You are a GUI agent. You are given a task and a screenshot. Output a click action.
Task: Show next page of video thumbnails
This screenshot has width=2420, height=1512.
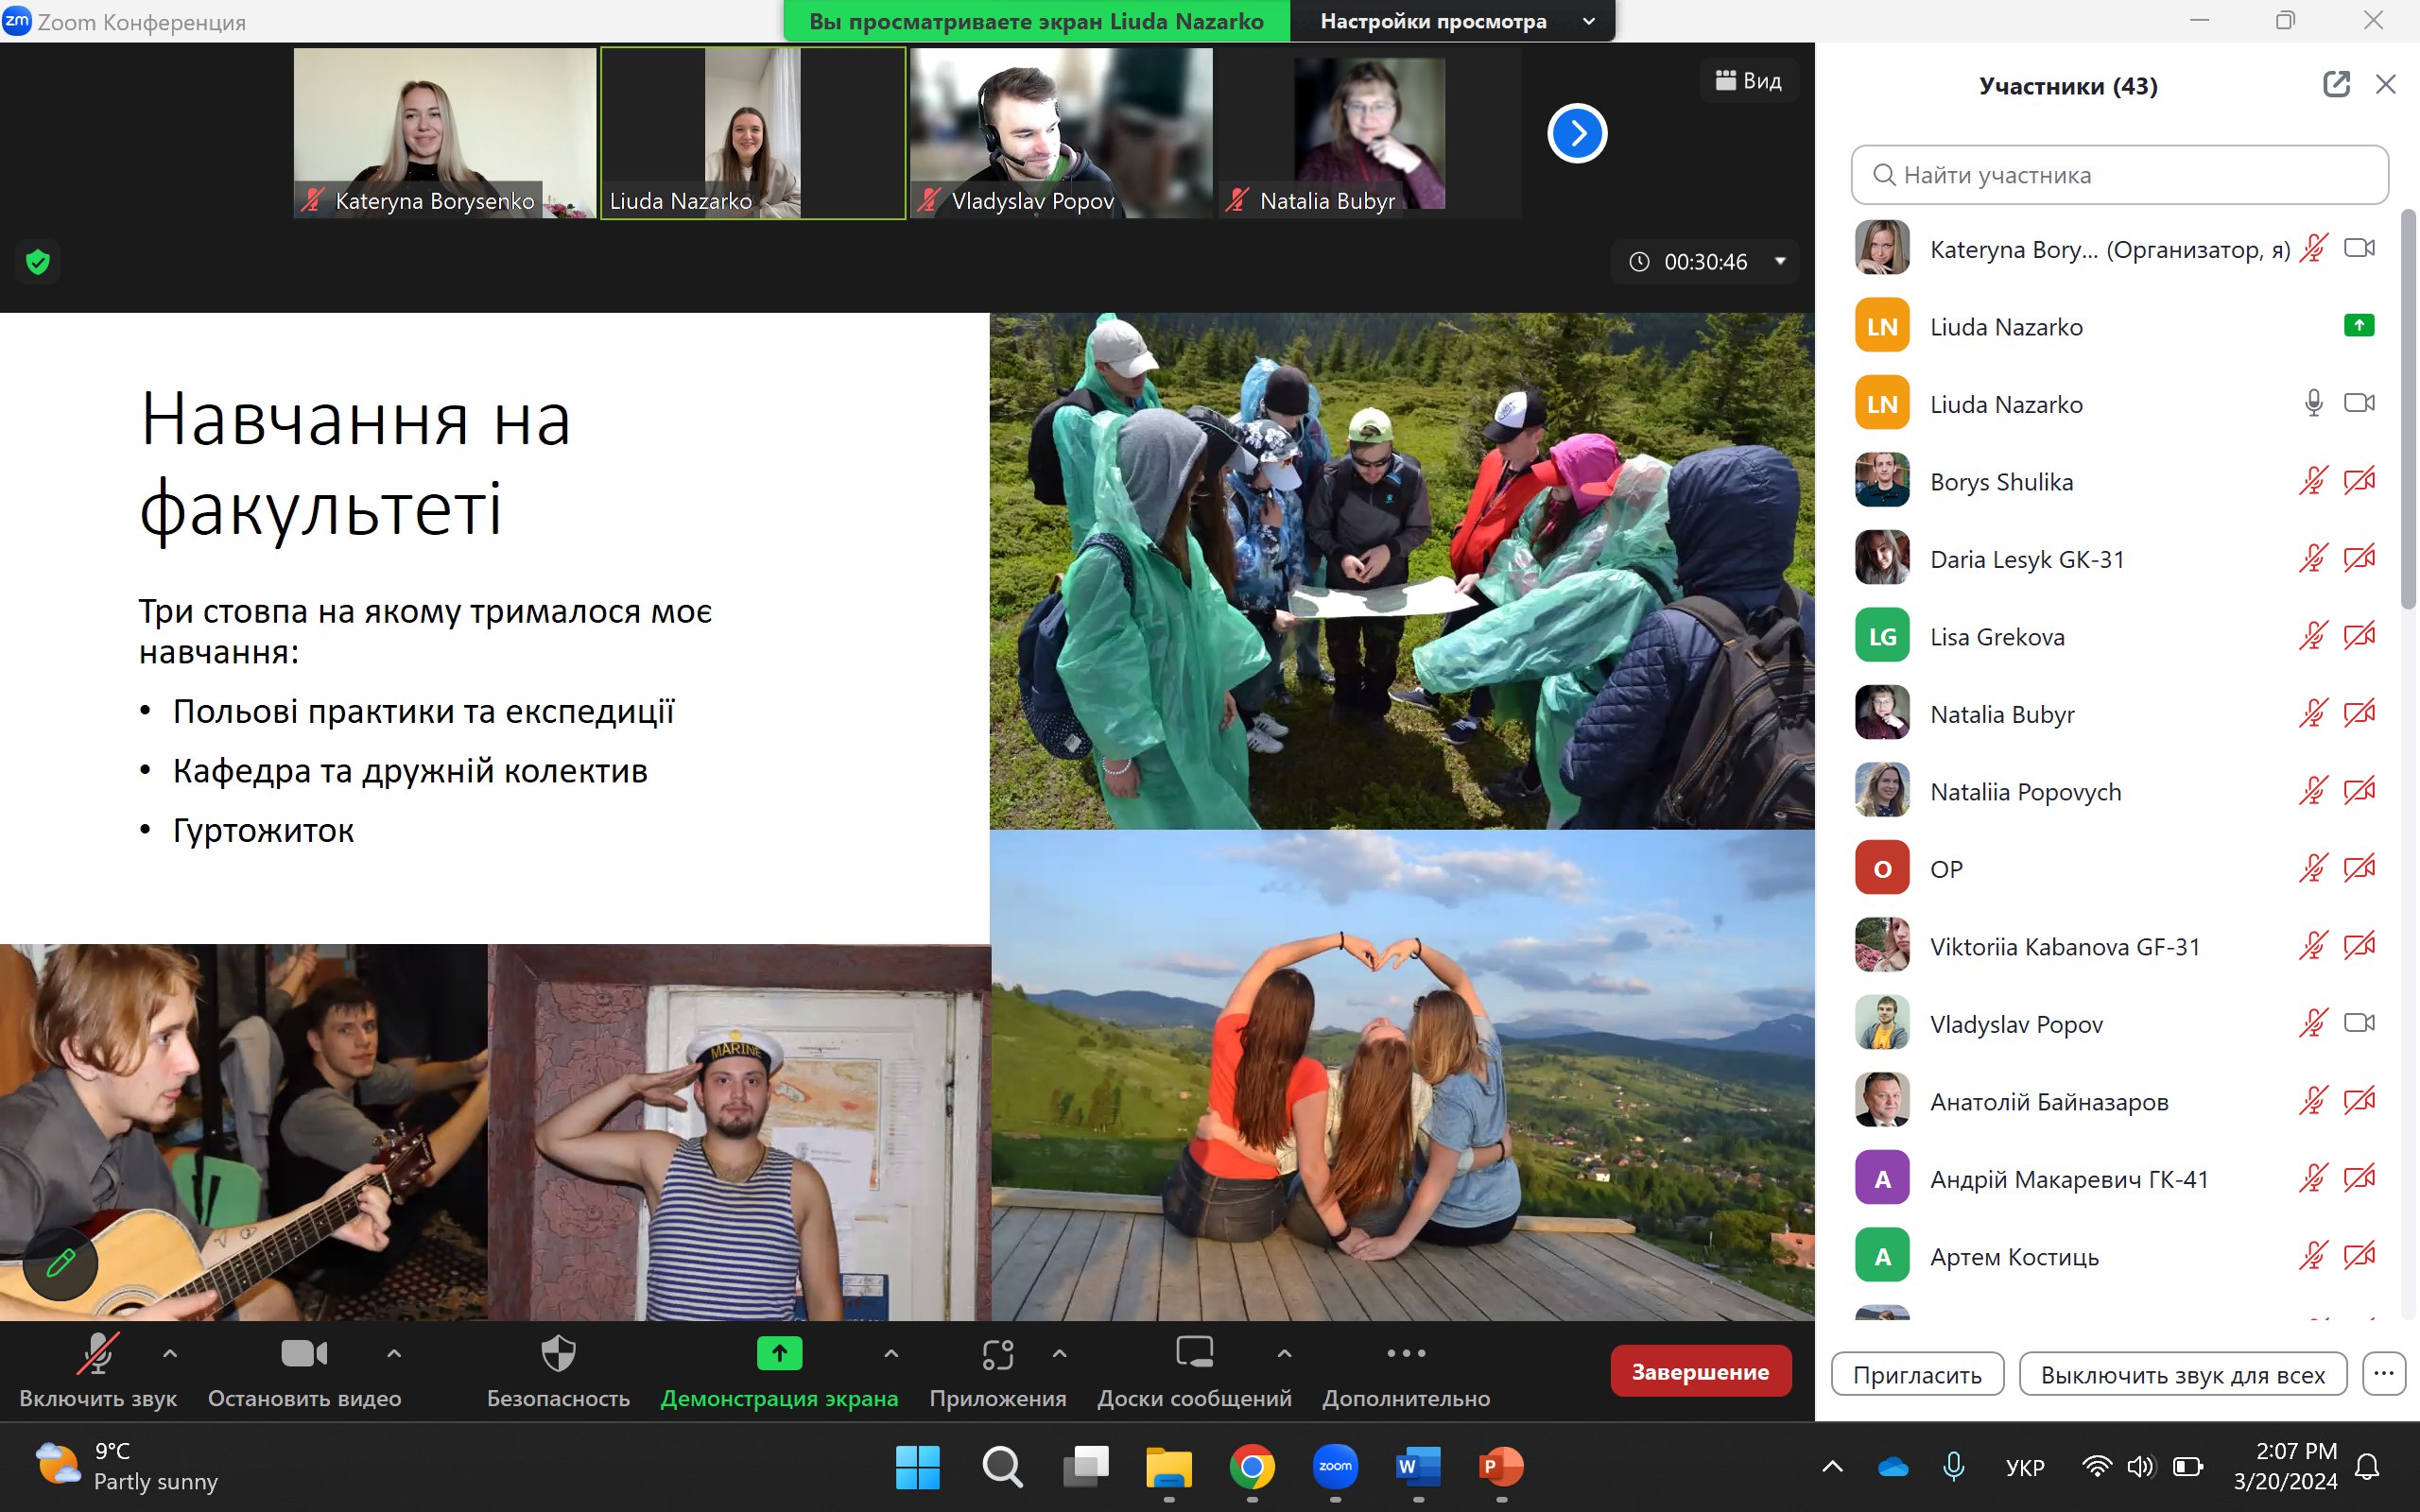(1577, 133)
